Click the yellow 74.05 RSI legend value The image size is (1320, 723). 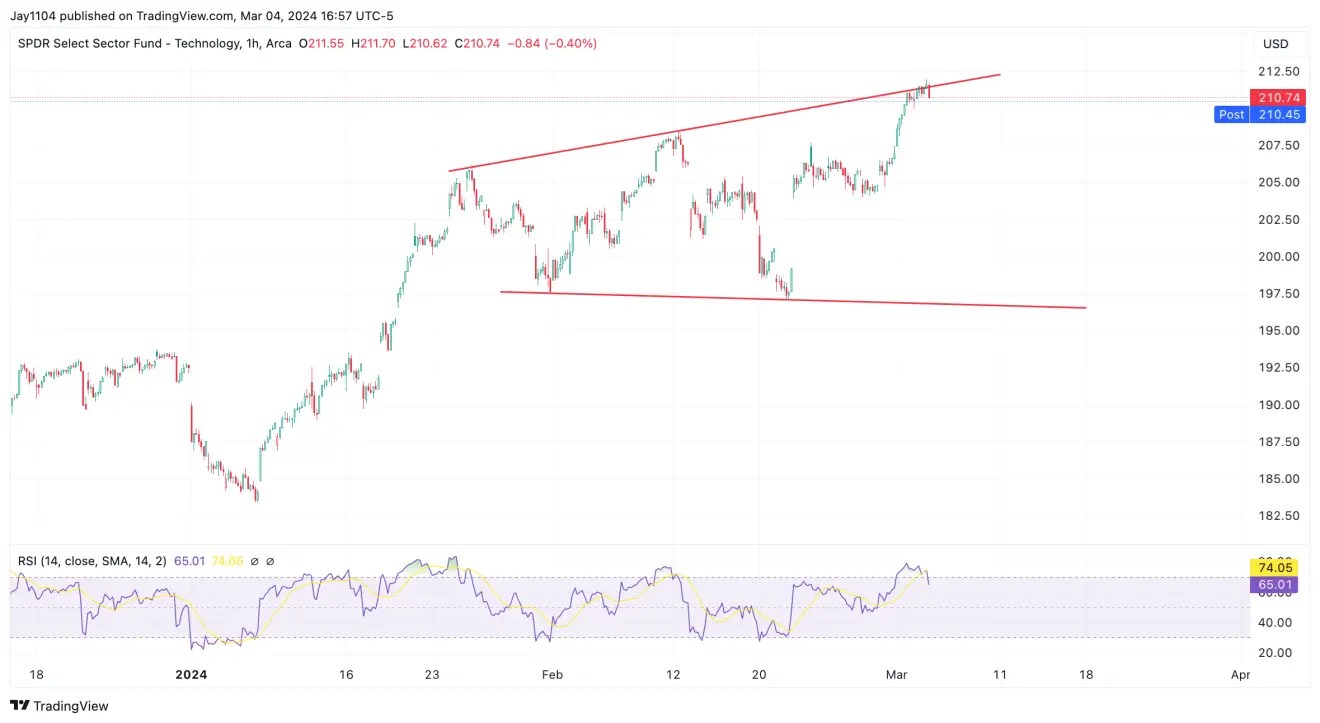coord(227,561)
